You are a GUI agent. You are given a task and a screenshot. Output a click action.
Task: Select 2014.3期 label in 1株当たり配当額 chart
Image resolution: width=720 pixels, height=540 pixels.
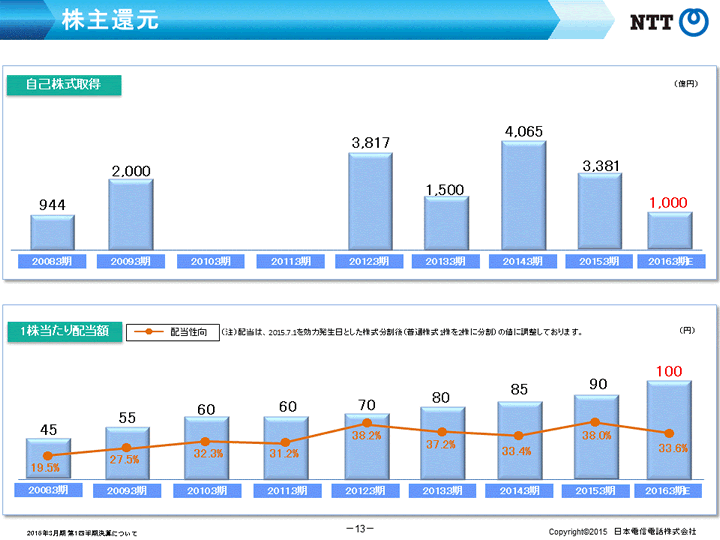pos(520,491)
